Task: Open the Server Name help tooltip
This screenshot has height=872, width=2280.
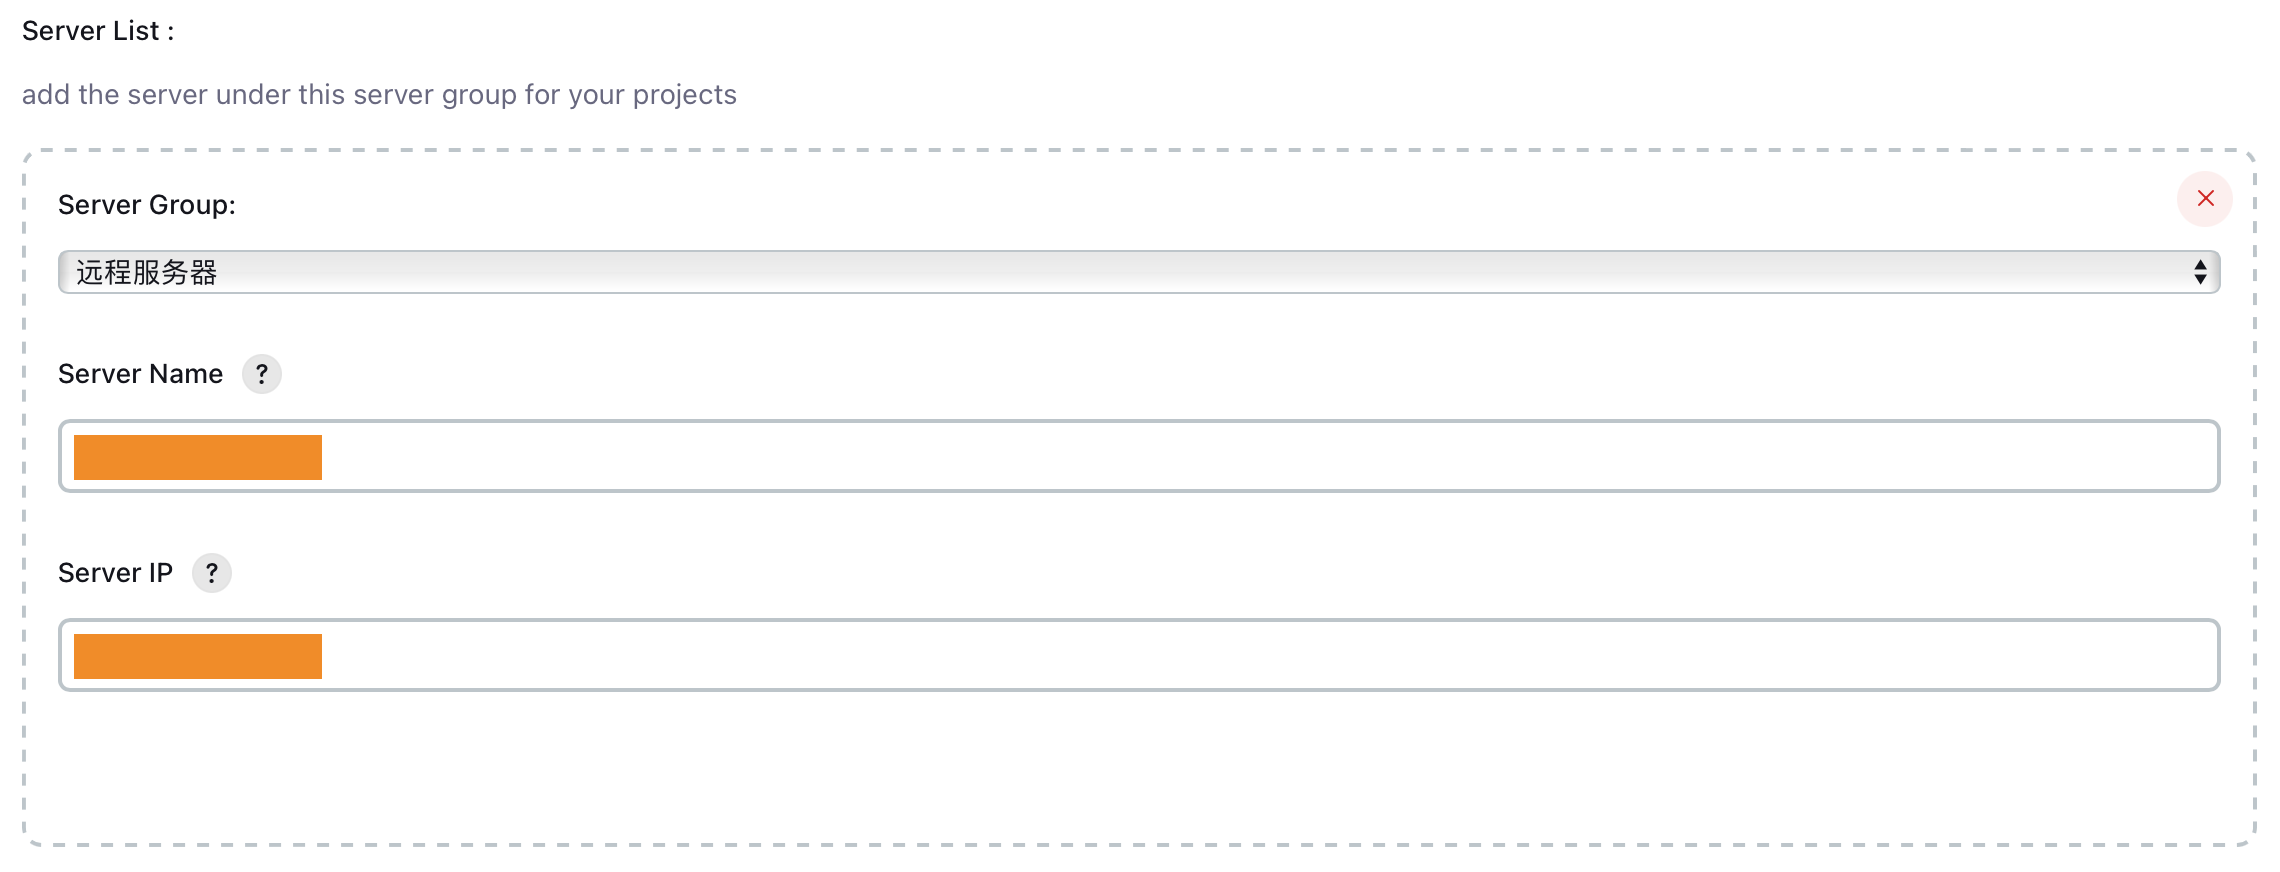Action: click(x=262, y=374)
